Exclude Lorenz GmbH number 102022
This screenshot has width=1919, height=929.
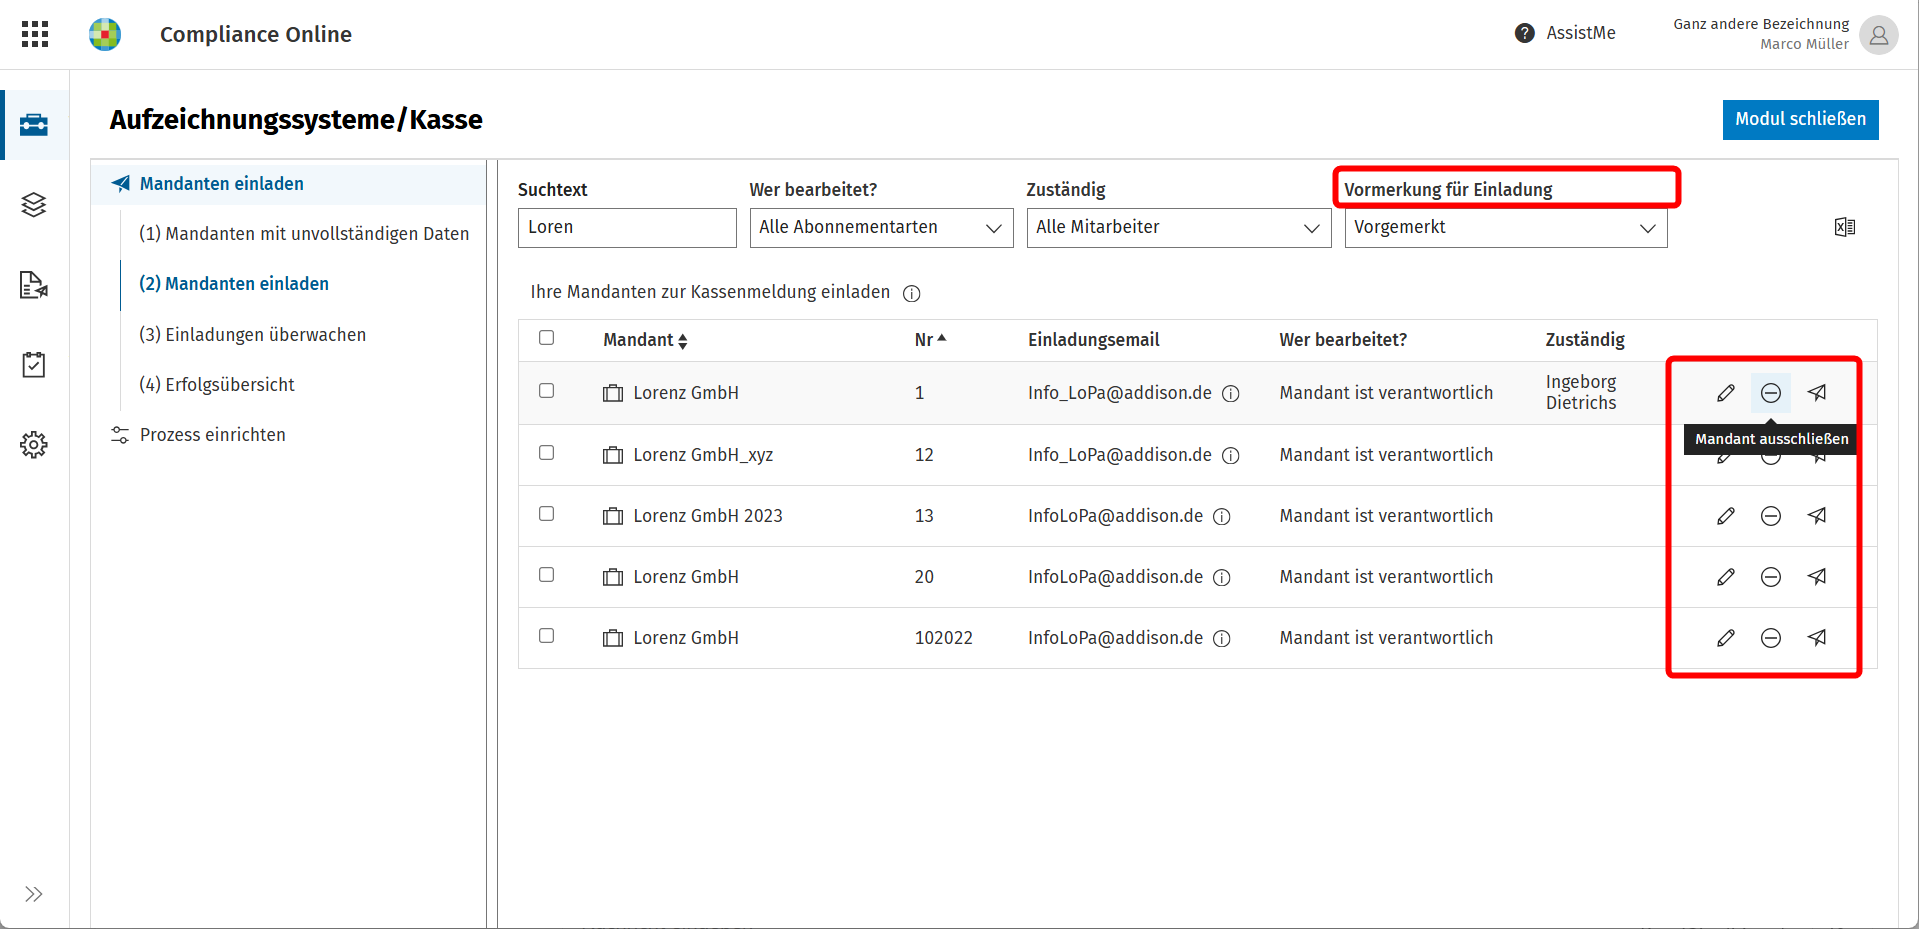point(1771,638)
